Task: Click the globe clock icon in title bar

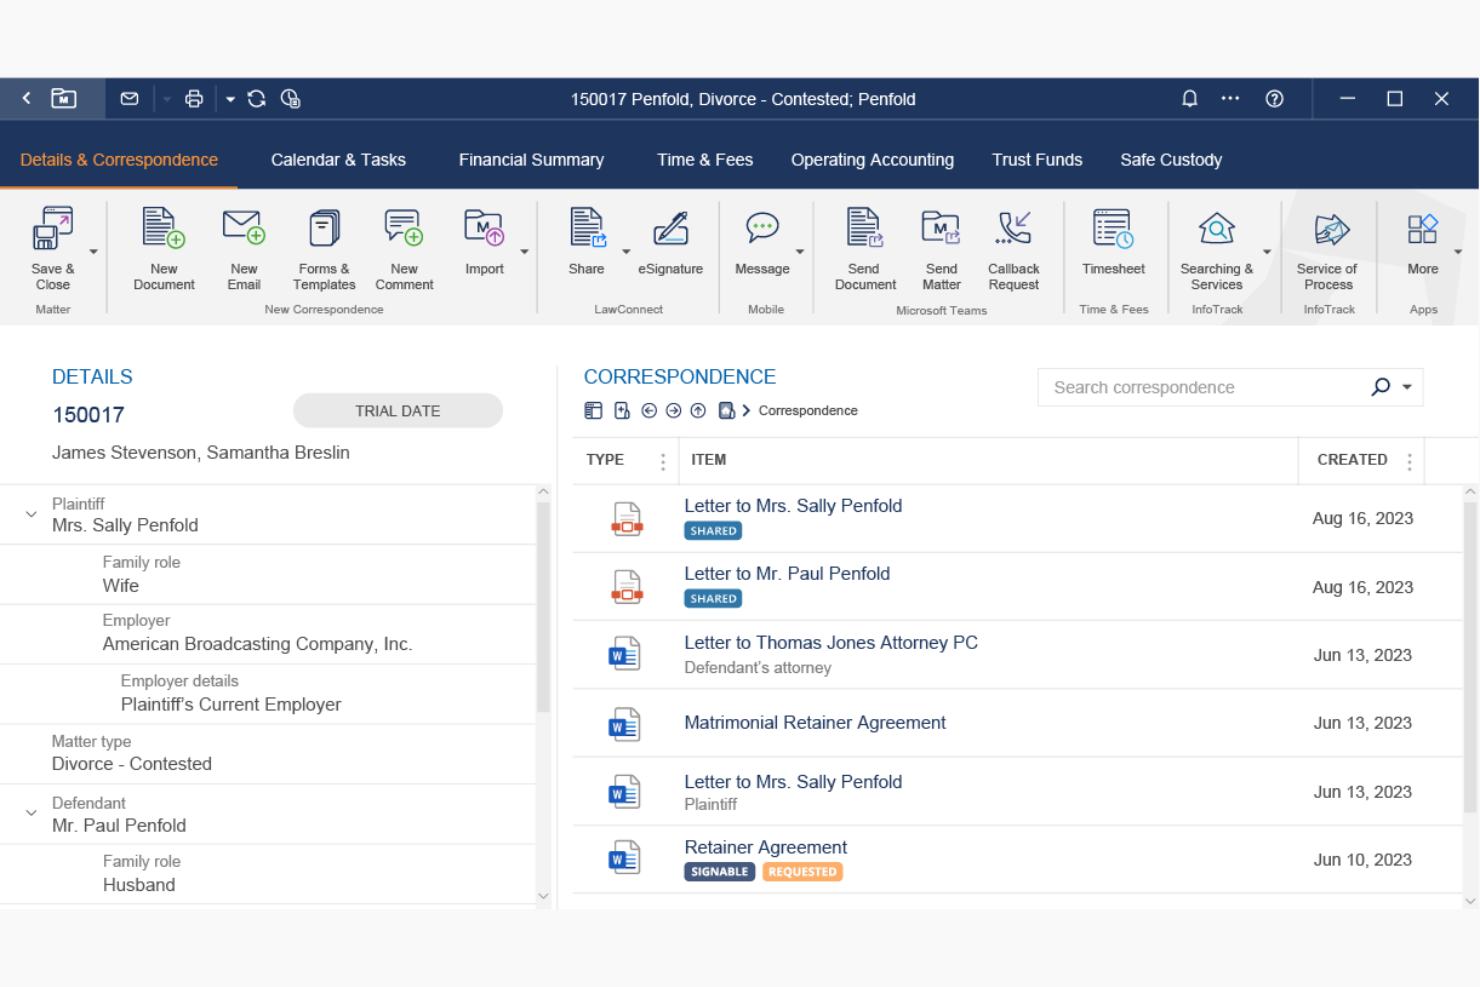Action: point(290,98)
